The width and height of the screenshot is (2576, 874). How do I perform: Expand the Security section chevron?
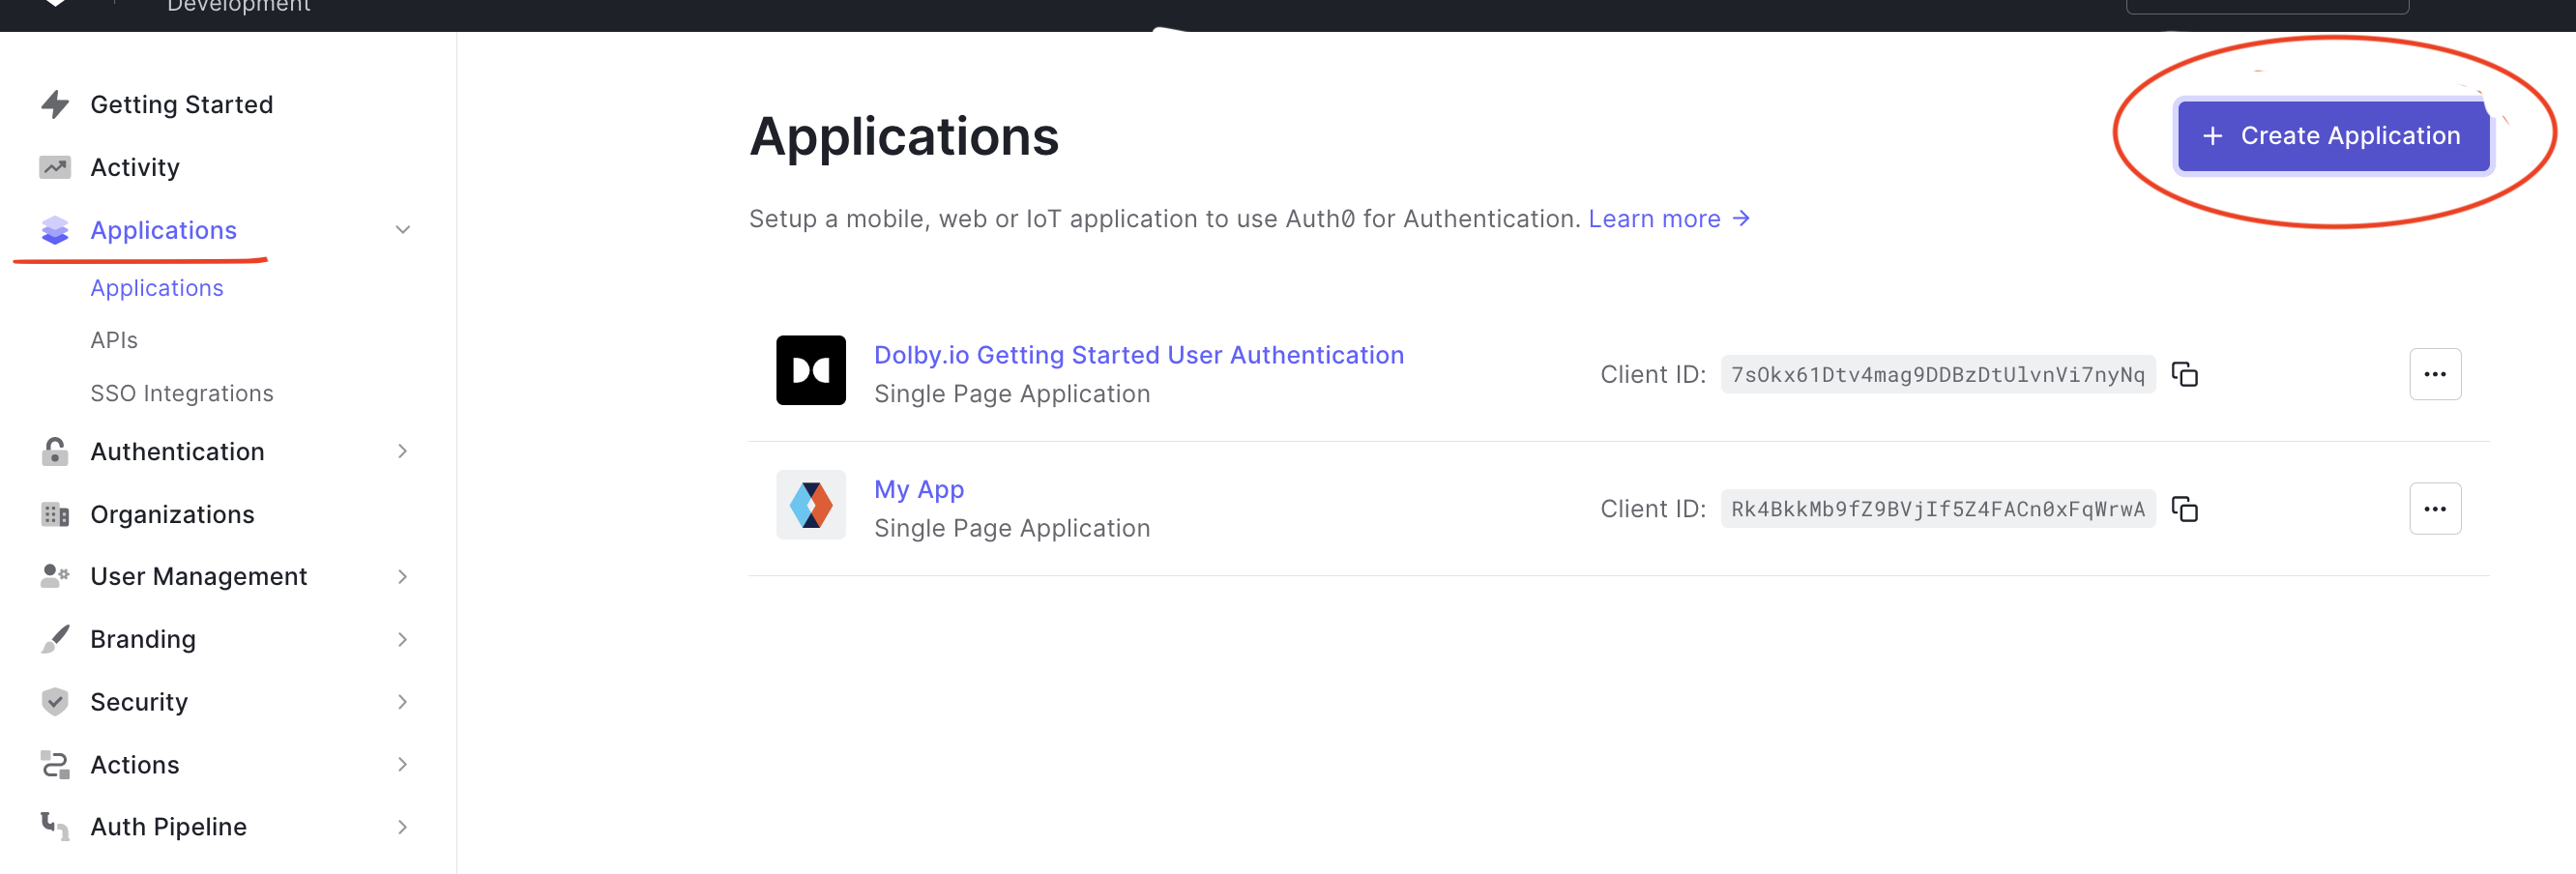[403, 702]
